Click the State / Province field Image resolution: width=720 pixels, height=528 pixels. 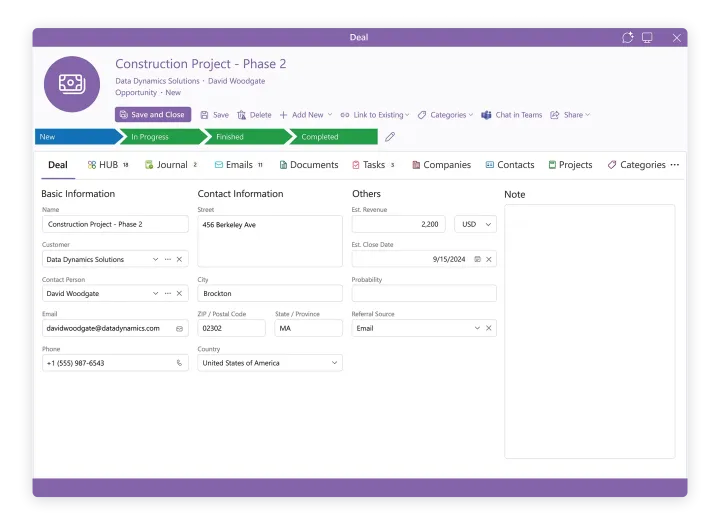pyautogui.click(x=309, y=328)
